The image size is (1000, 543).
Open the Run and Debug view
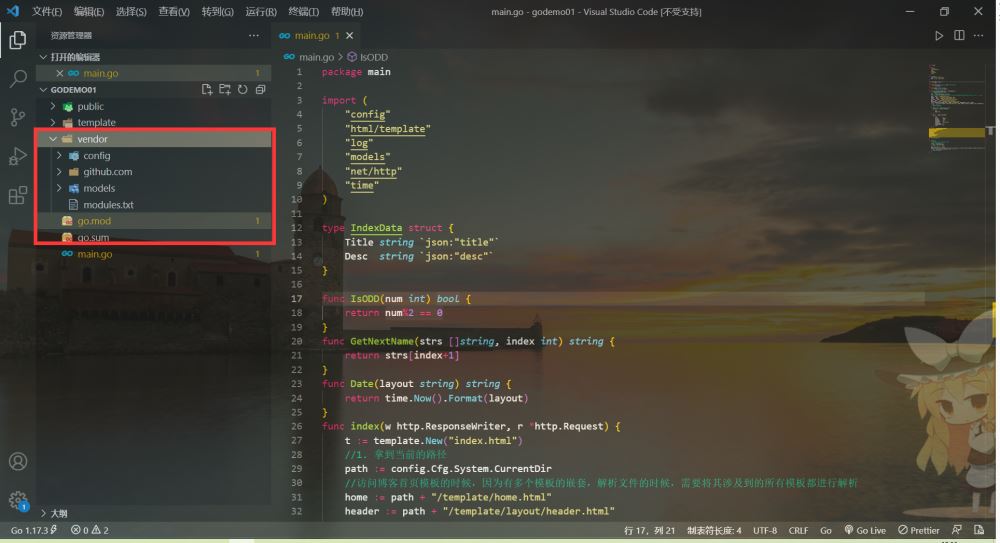coord(18,156)
